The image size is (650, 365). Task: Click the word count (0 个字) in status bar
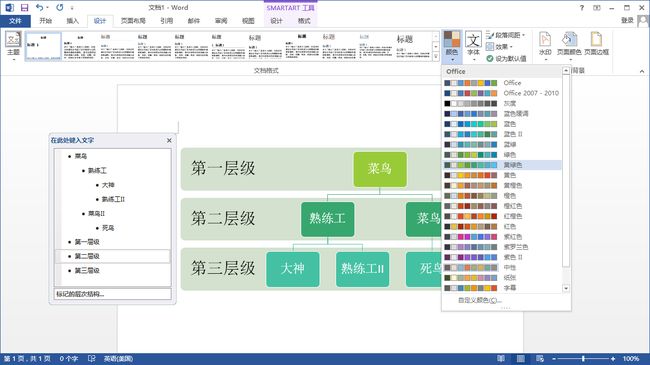68,358
